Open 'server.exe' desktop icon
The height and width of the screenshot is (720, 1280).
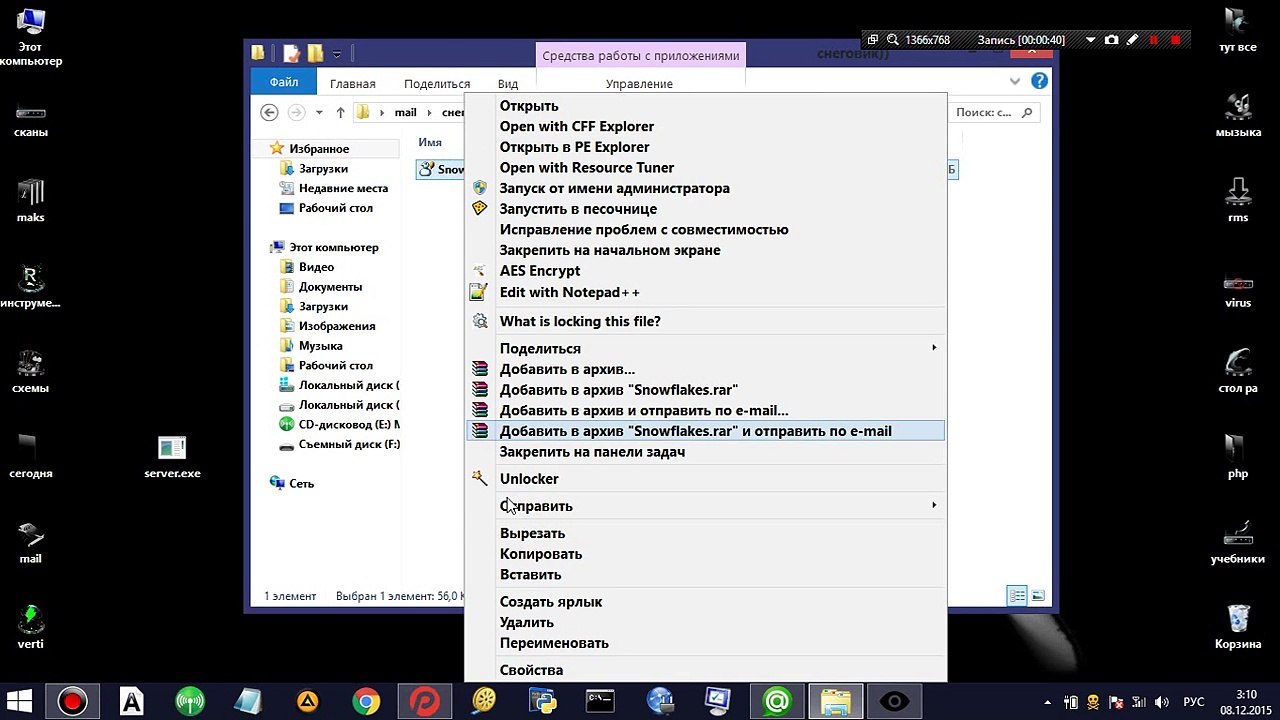tap(172, 458)
